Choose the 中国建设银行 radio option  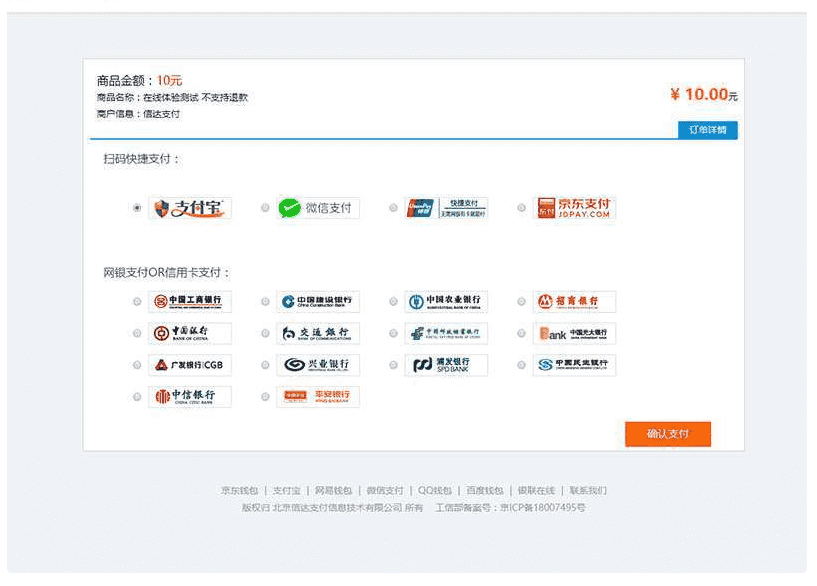coord(265,302)
